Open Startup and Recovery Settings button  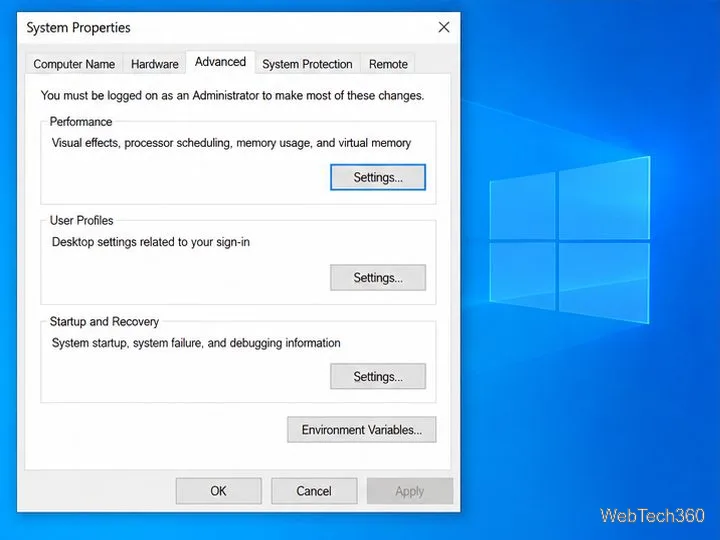pyautogui.click(x=378, y=377)
